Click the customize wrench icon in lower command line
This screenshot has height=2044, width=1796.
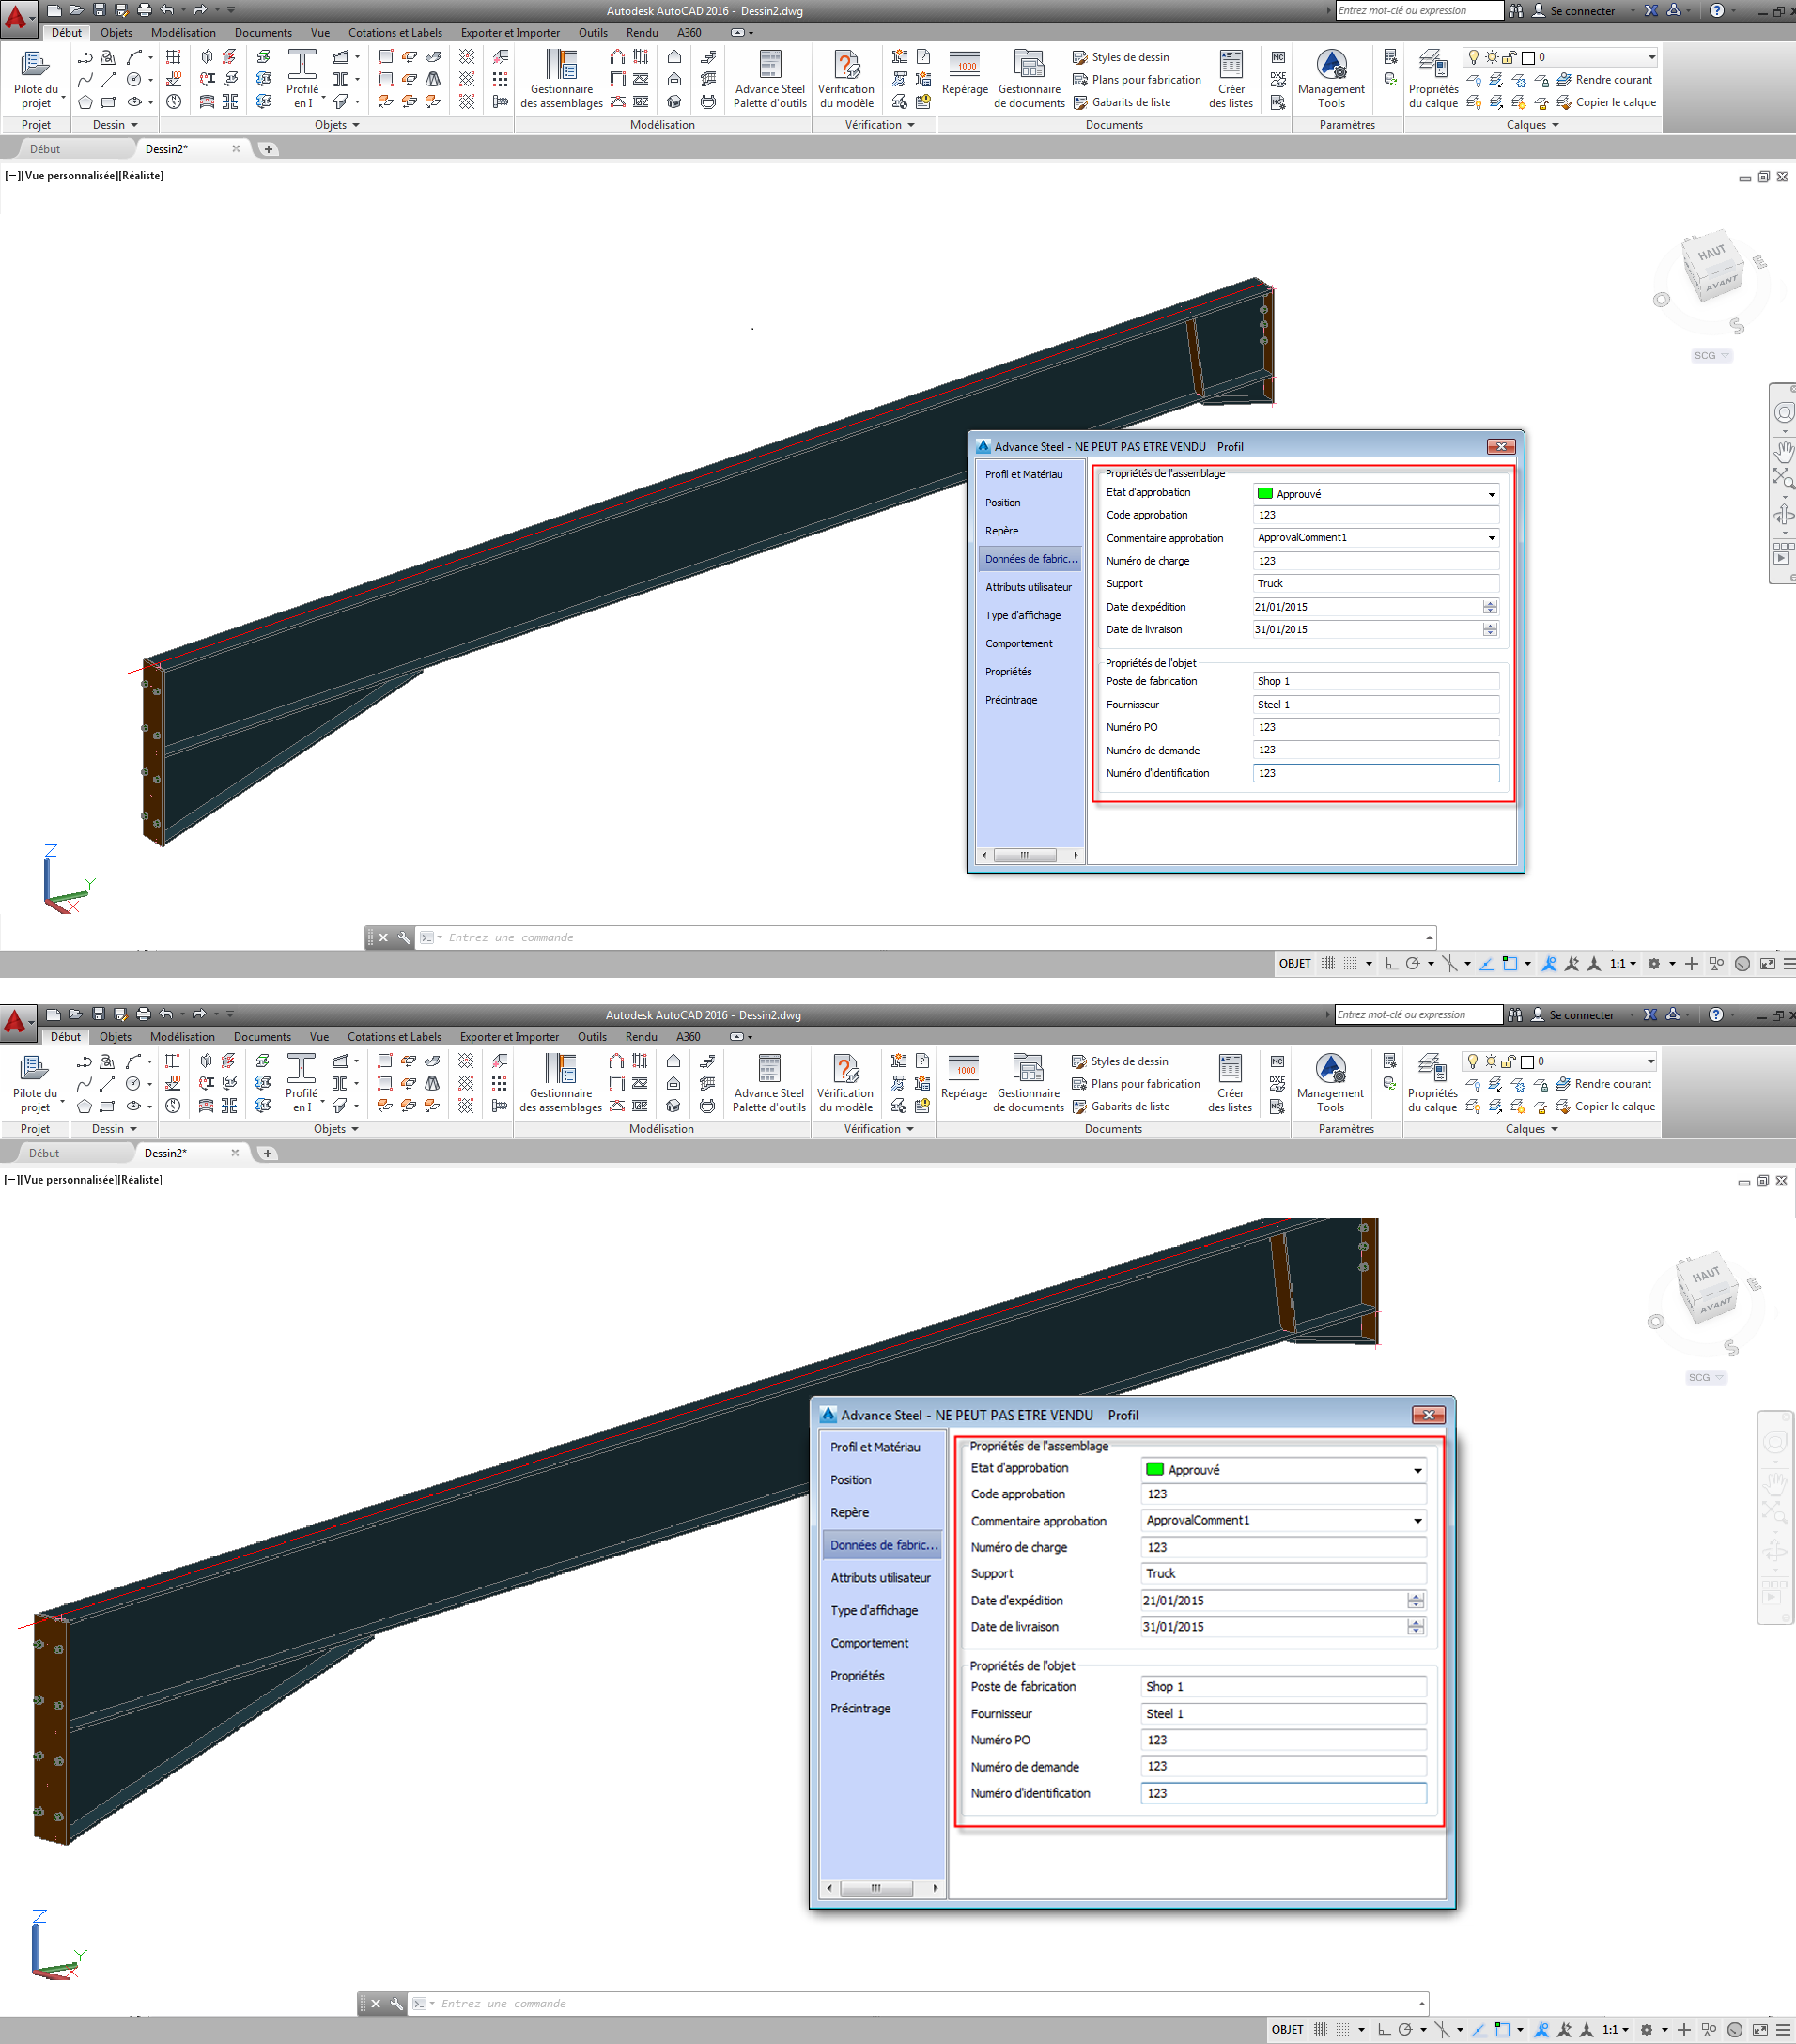pyautogui.click(x=397, y=2003)
